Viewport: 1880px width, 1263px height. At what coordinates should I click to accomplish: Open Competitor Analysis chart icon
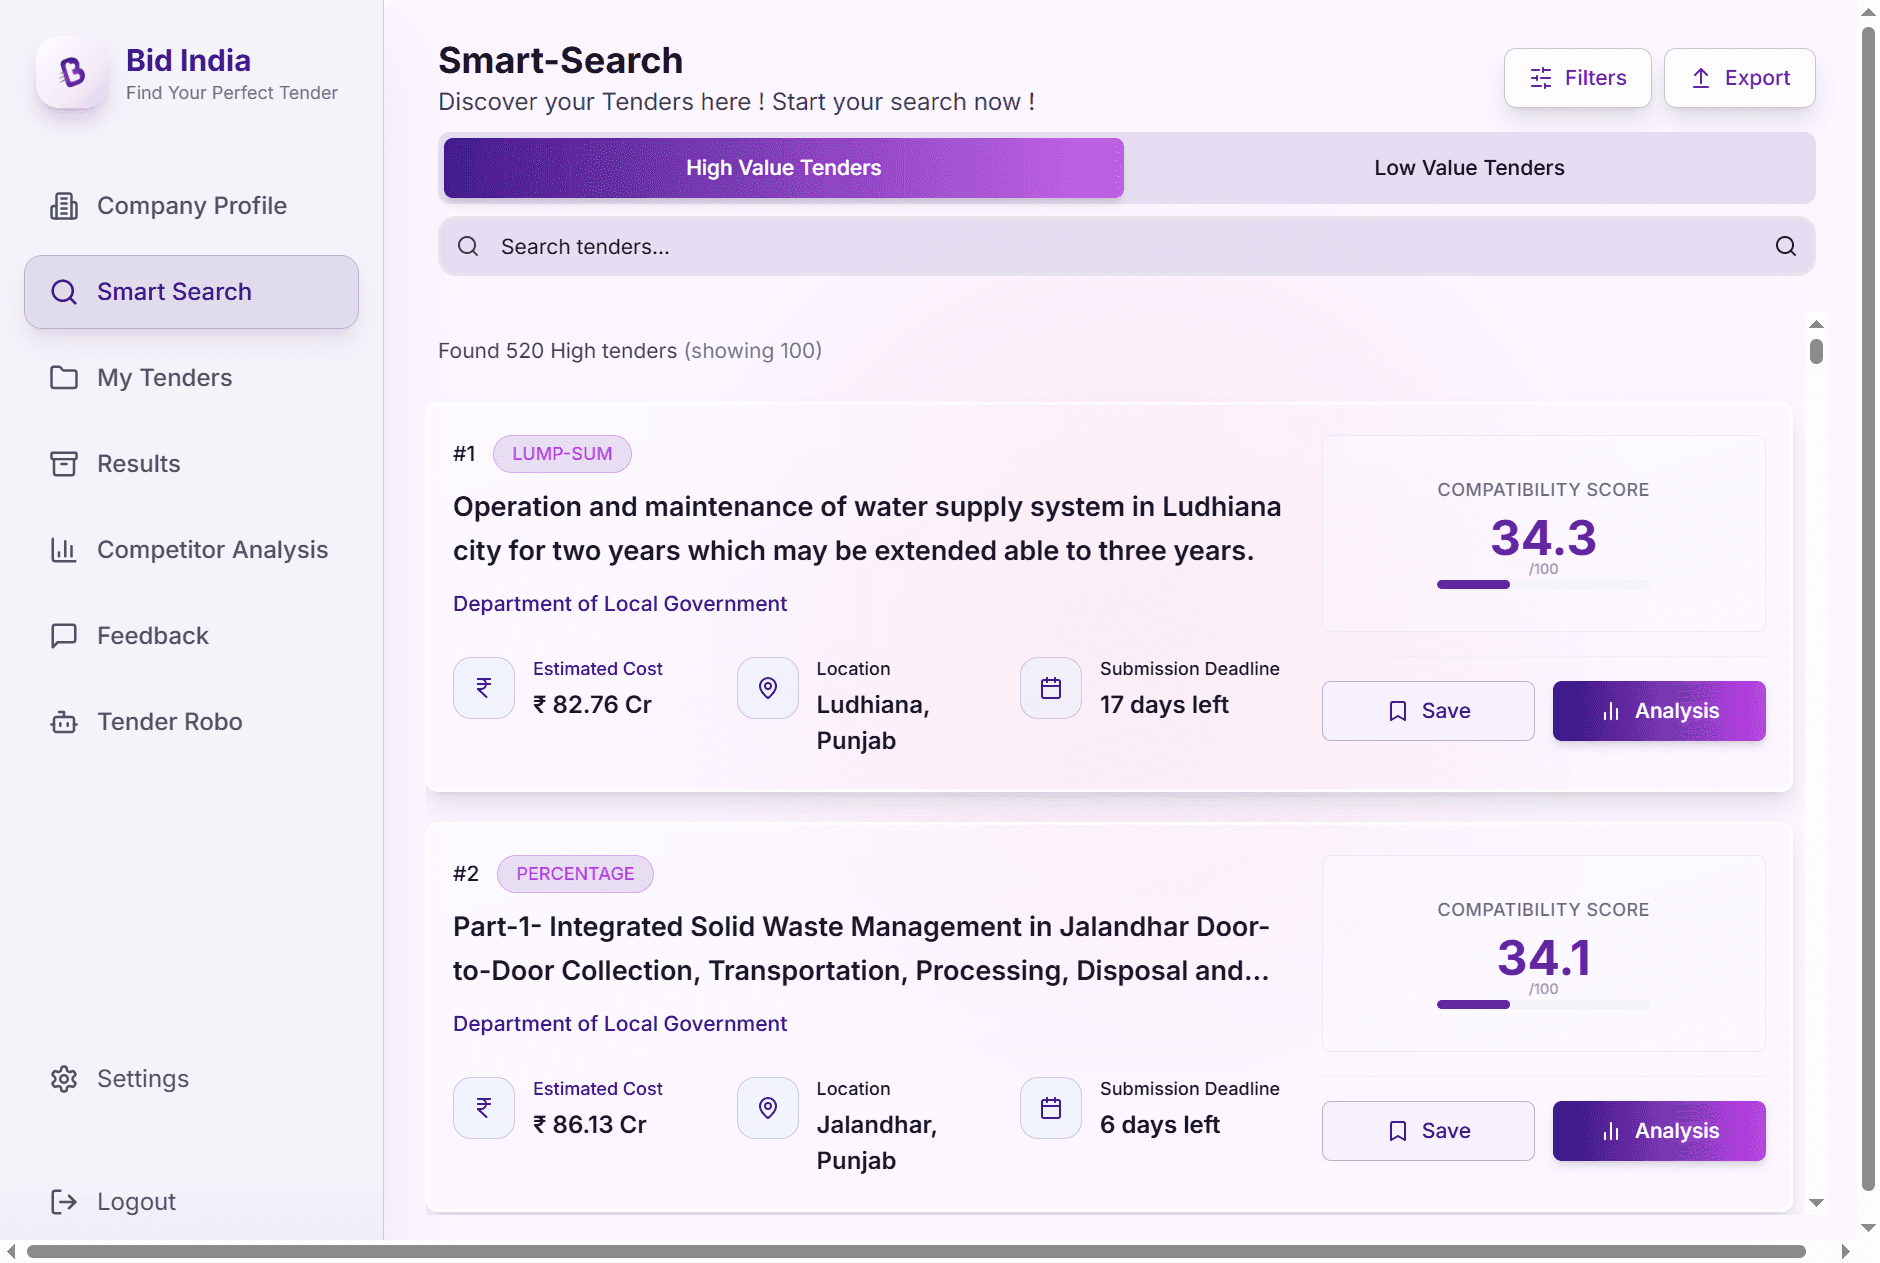tap(64, 549)
